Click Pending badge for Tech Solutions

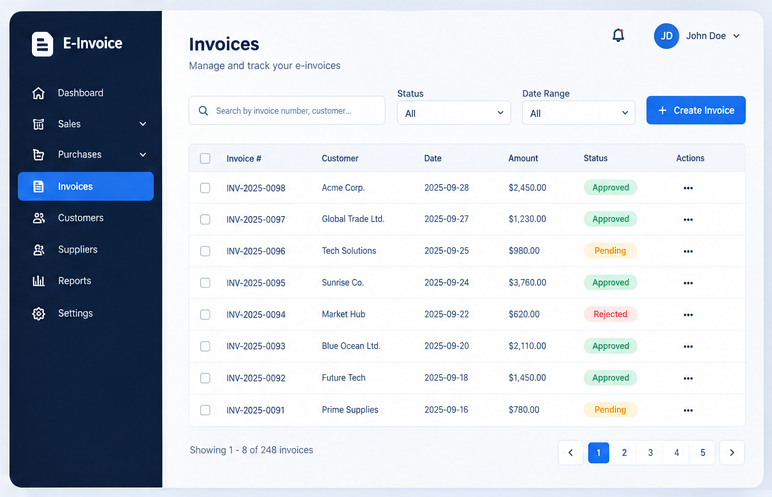610,251
